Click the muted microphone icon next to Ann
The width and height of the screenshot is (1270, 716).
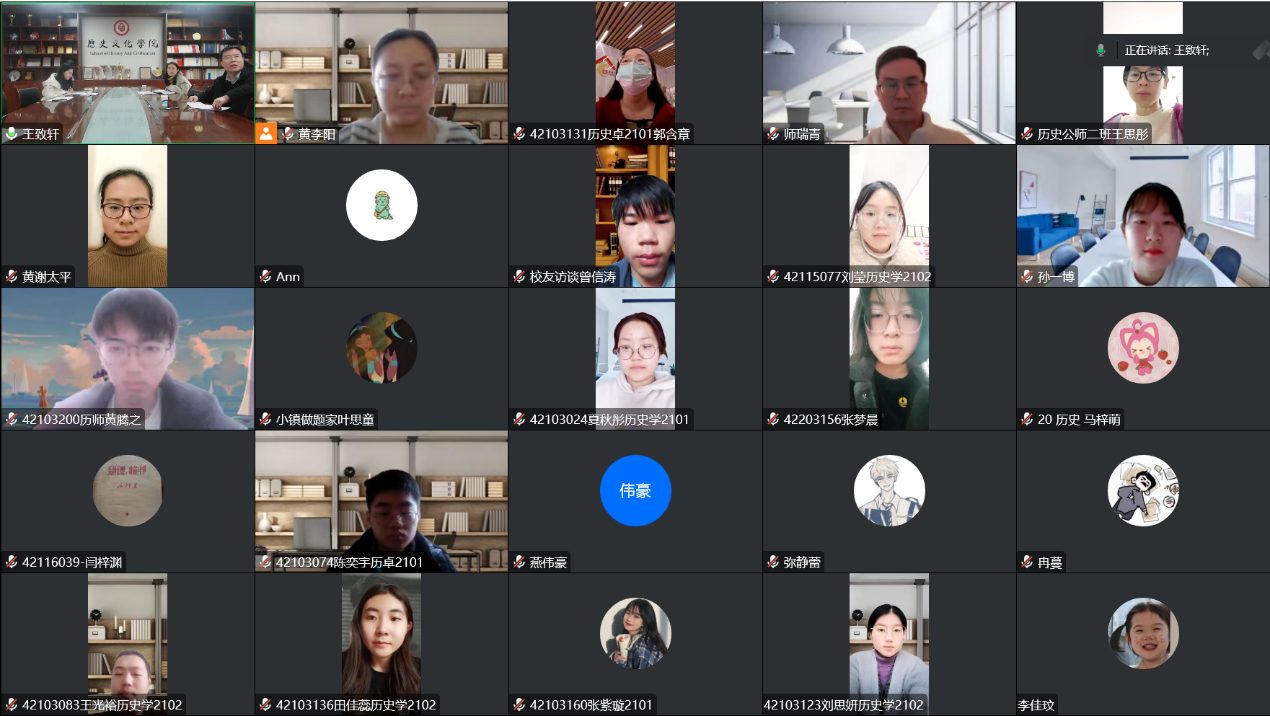[x=265, y=277]
